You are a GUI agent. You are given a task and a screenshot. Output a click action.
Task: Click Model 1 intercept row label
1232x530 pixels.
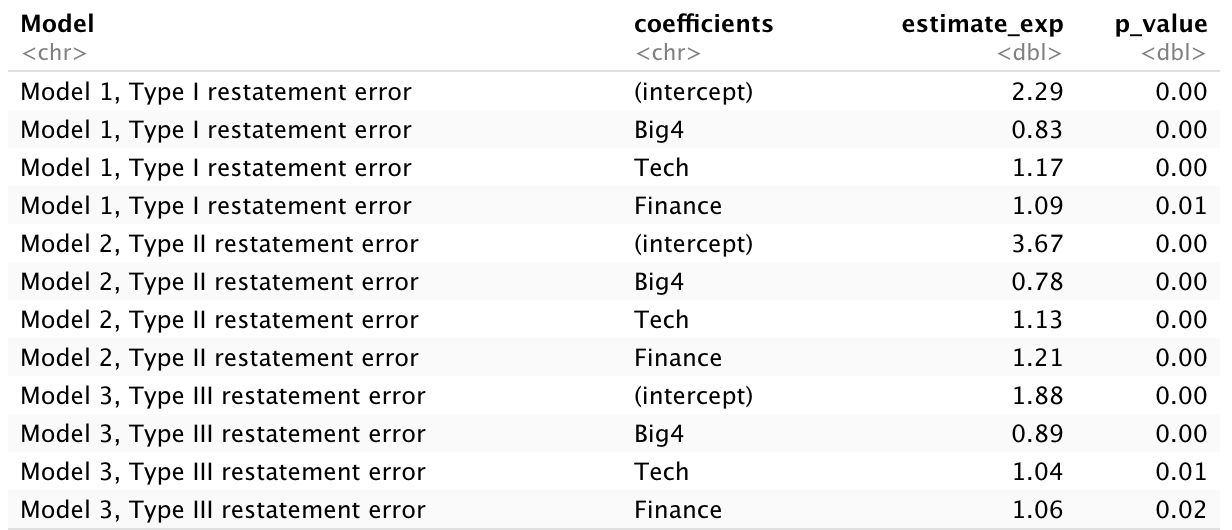(215, 95)
